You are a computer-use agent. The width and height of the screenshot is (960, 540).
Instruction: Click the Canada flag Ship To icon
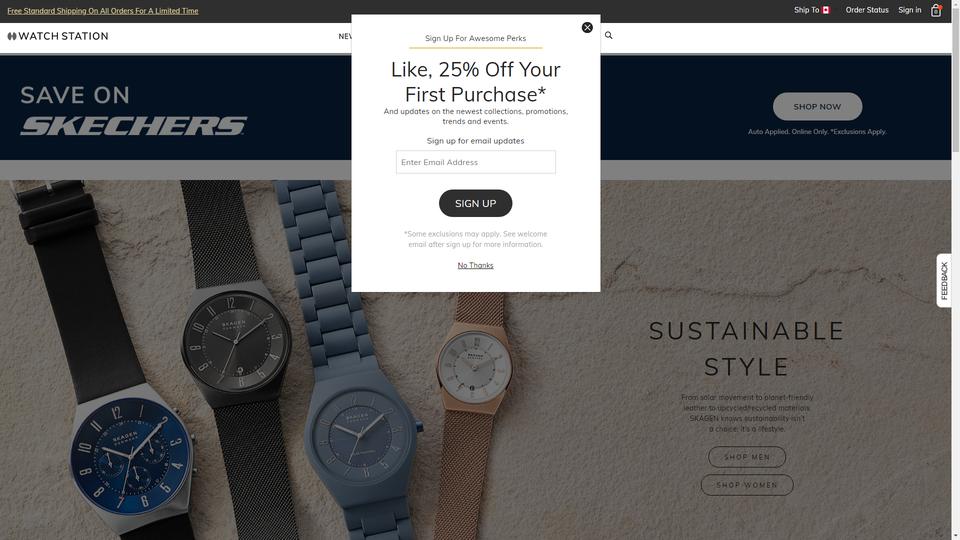point(825,10)
